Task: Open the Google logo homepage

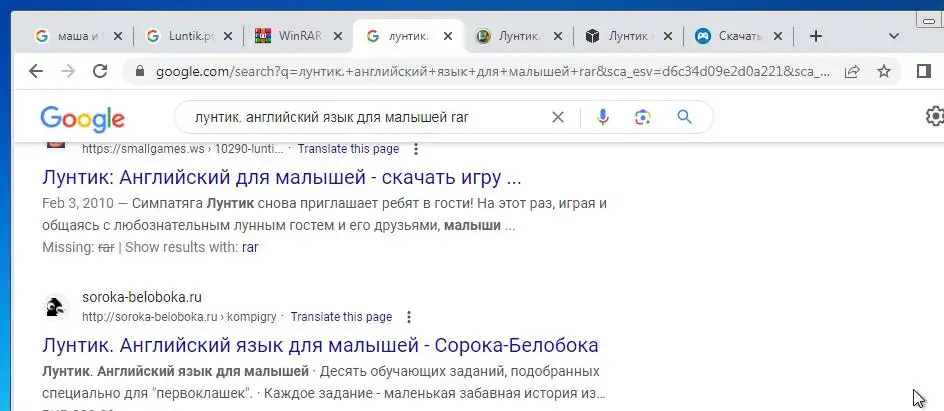Action: click(x=82, y=118)
